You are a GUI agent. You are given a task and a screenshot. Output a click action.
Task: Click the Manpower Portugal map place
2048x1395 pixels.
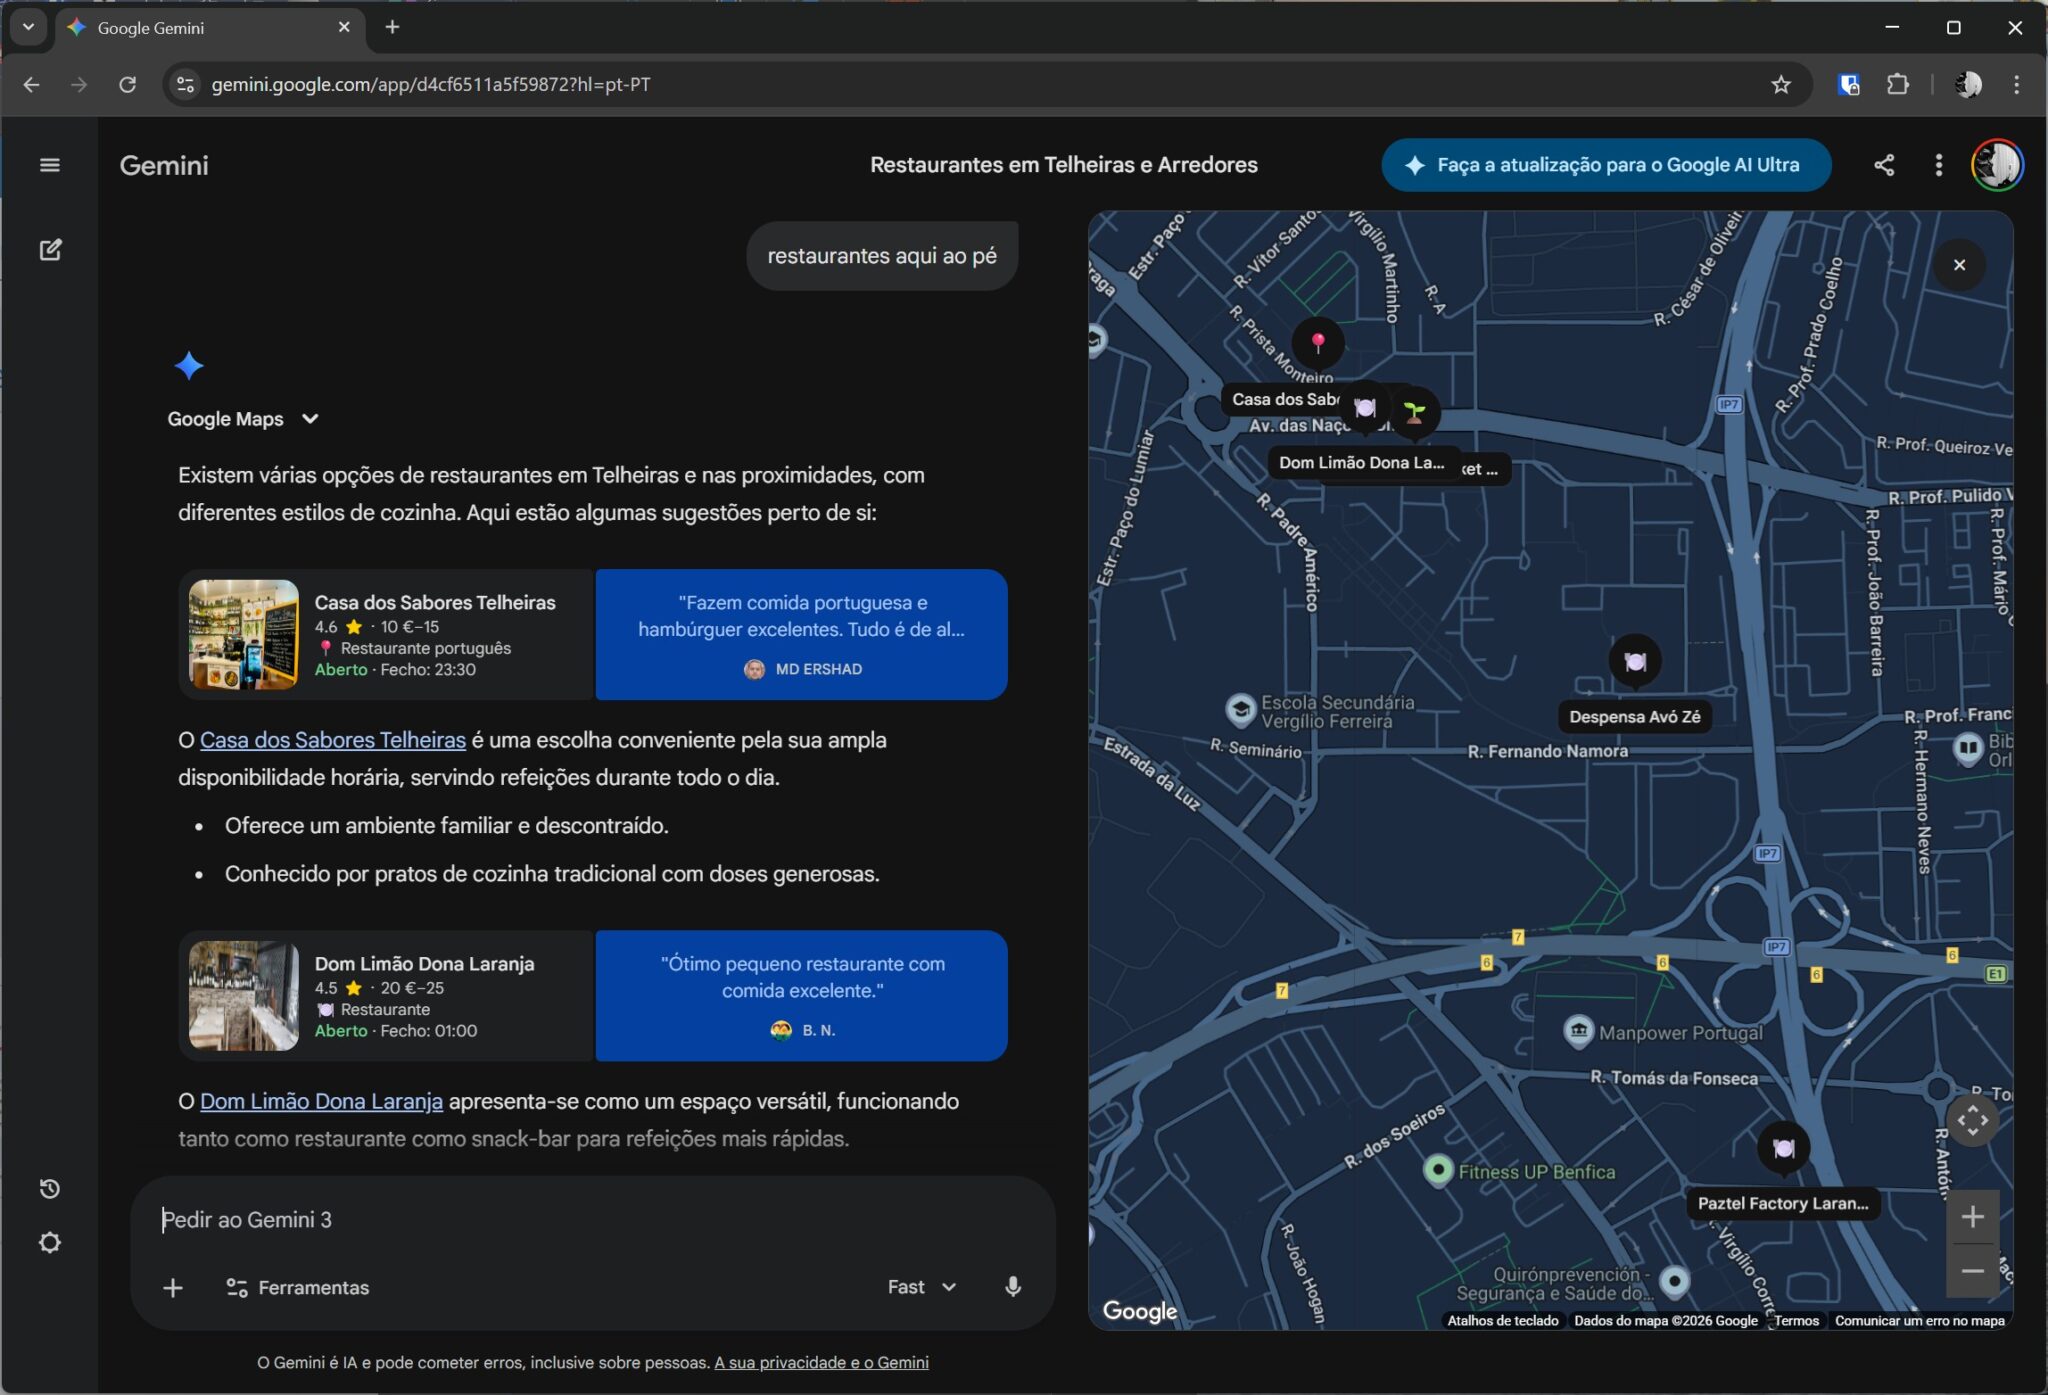1662,1032
